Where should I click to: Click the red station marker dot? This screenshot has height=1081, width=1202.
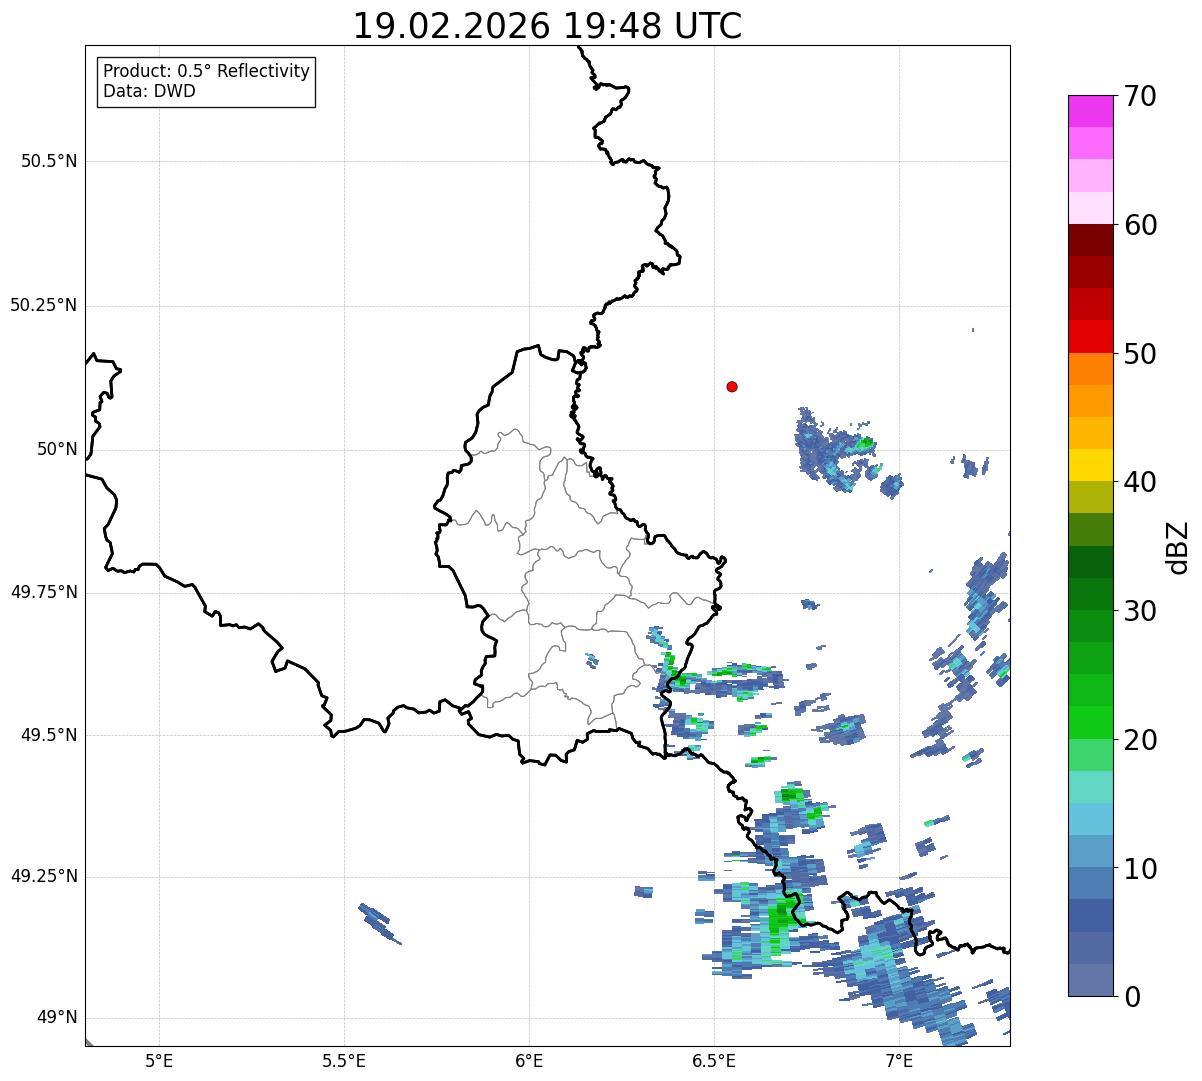click(732, 387)
